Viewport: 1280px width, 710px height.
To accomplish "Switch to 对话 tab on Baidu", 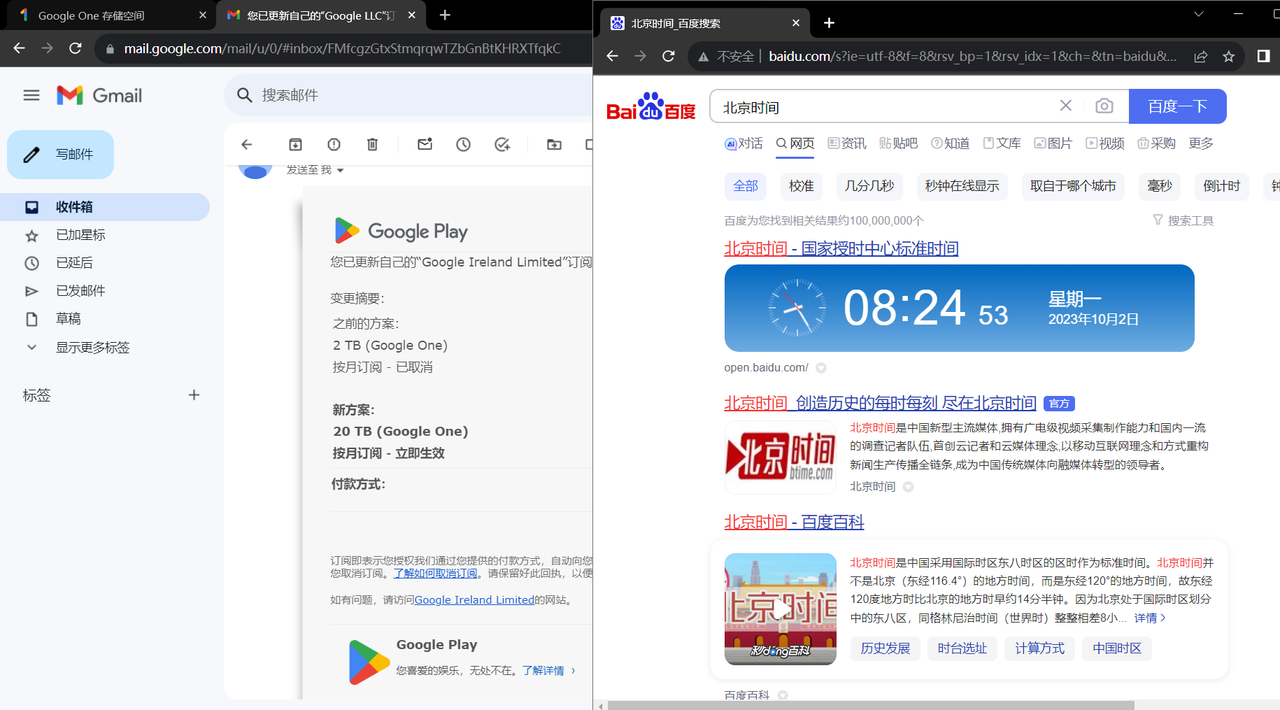I will click(744, 143).
